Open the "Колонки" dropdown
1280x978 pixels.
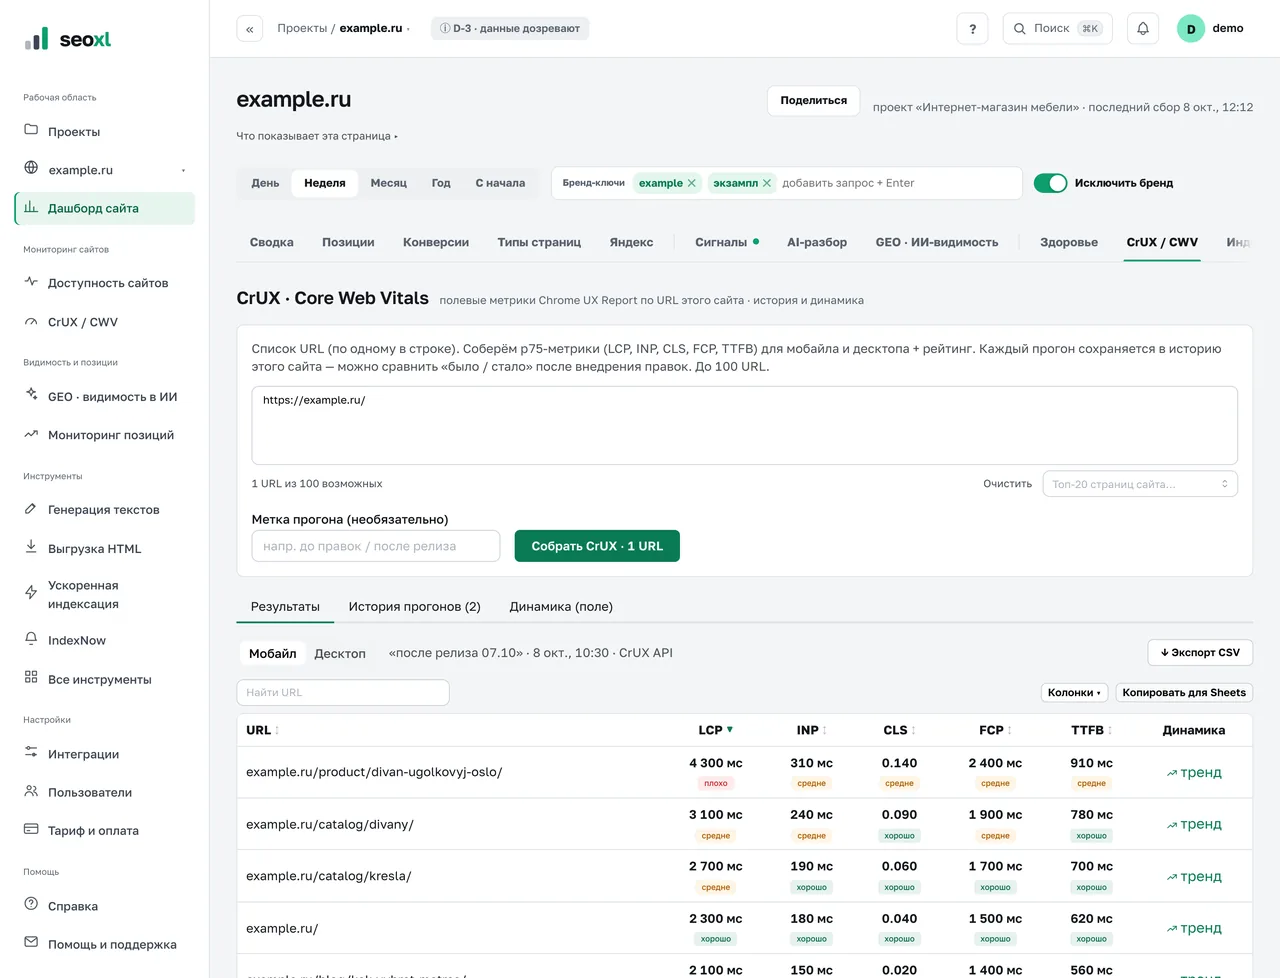click(1074, 693)
